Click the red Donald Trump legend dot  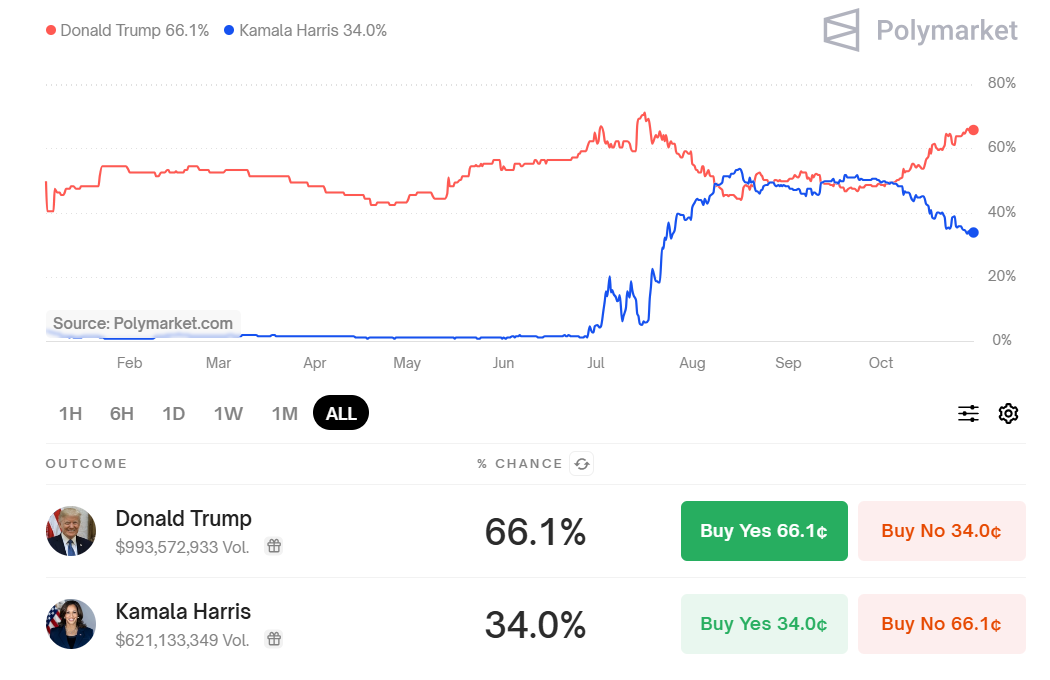51,31
